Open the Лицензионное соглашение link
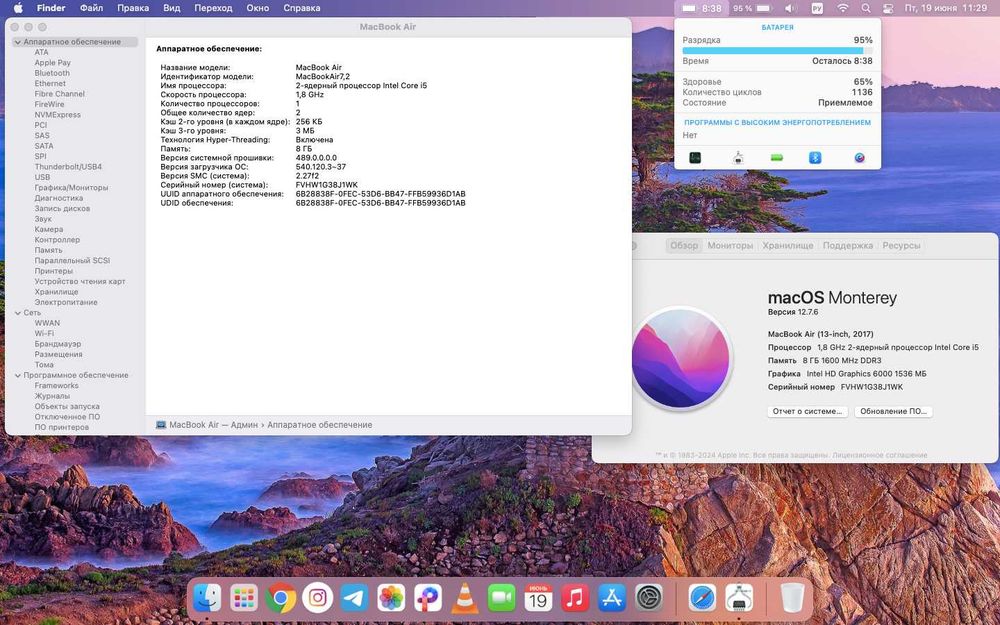Screen dimensions: 1000x625 click(879, 455)
